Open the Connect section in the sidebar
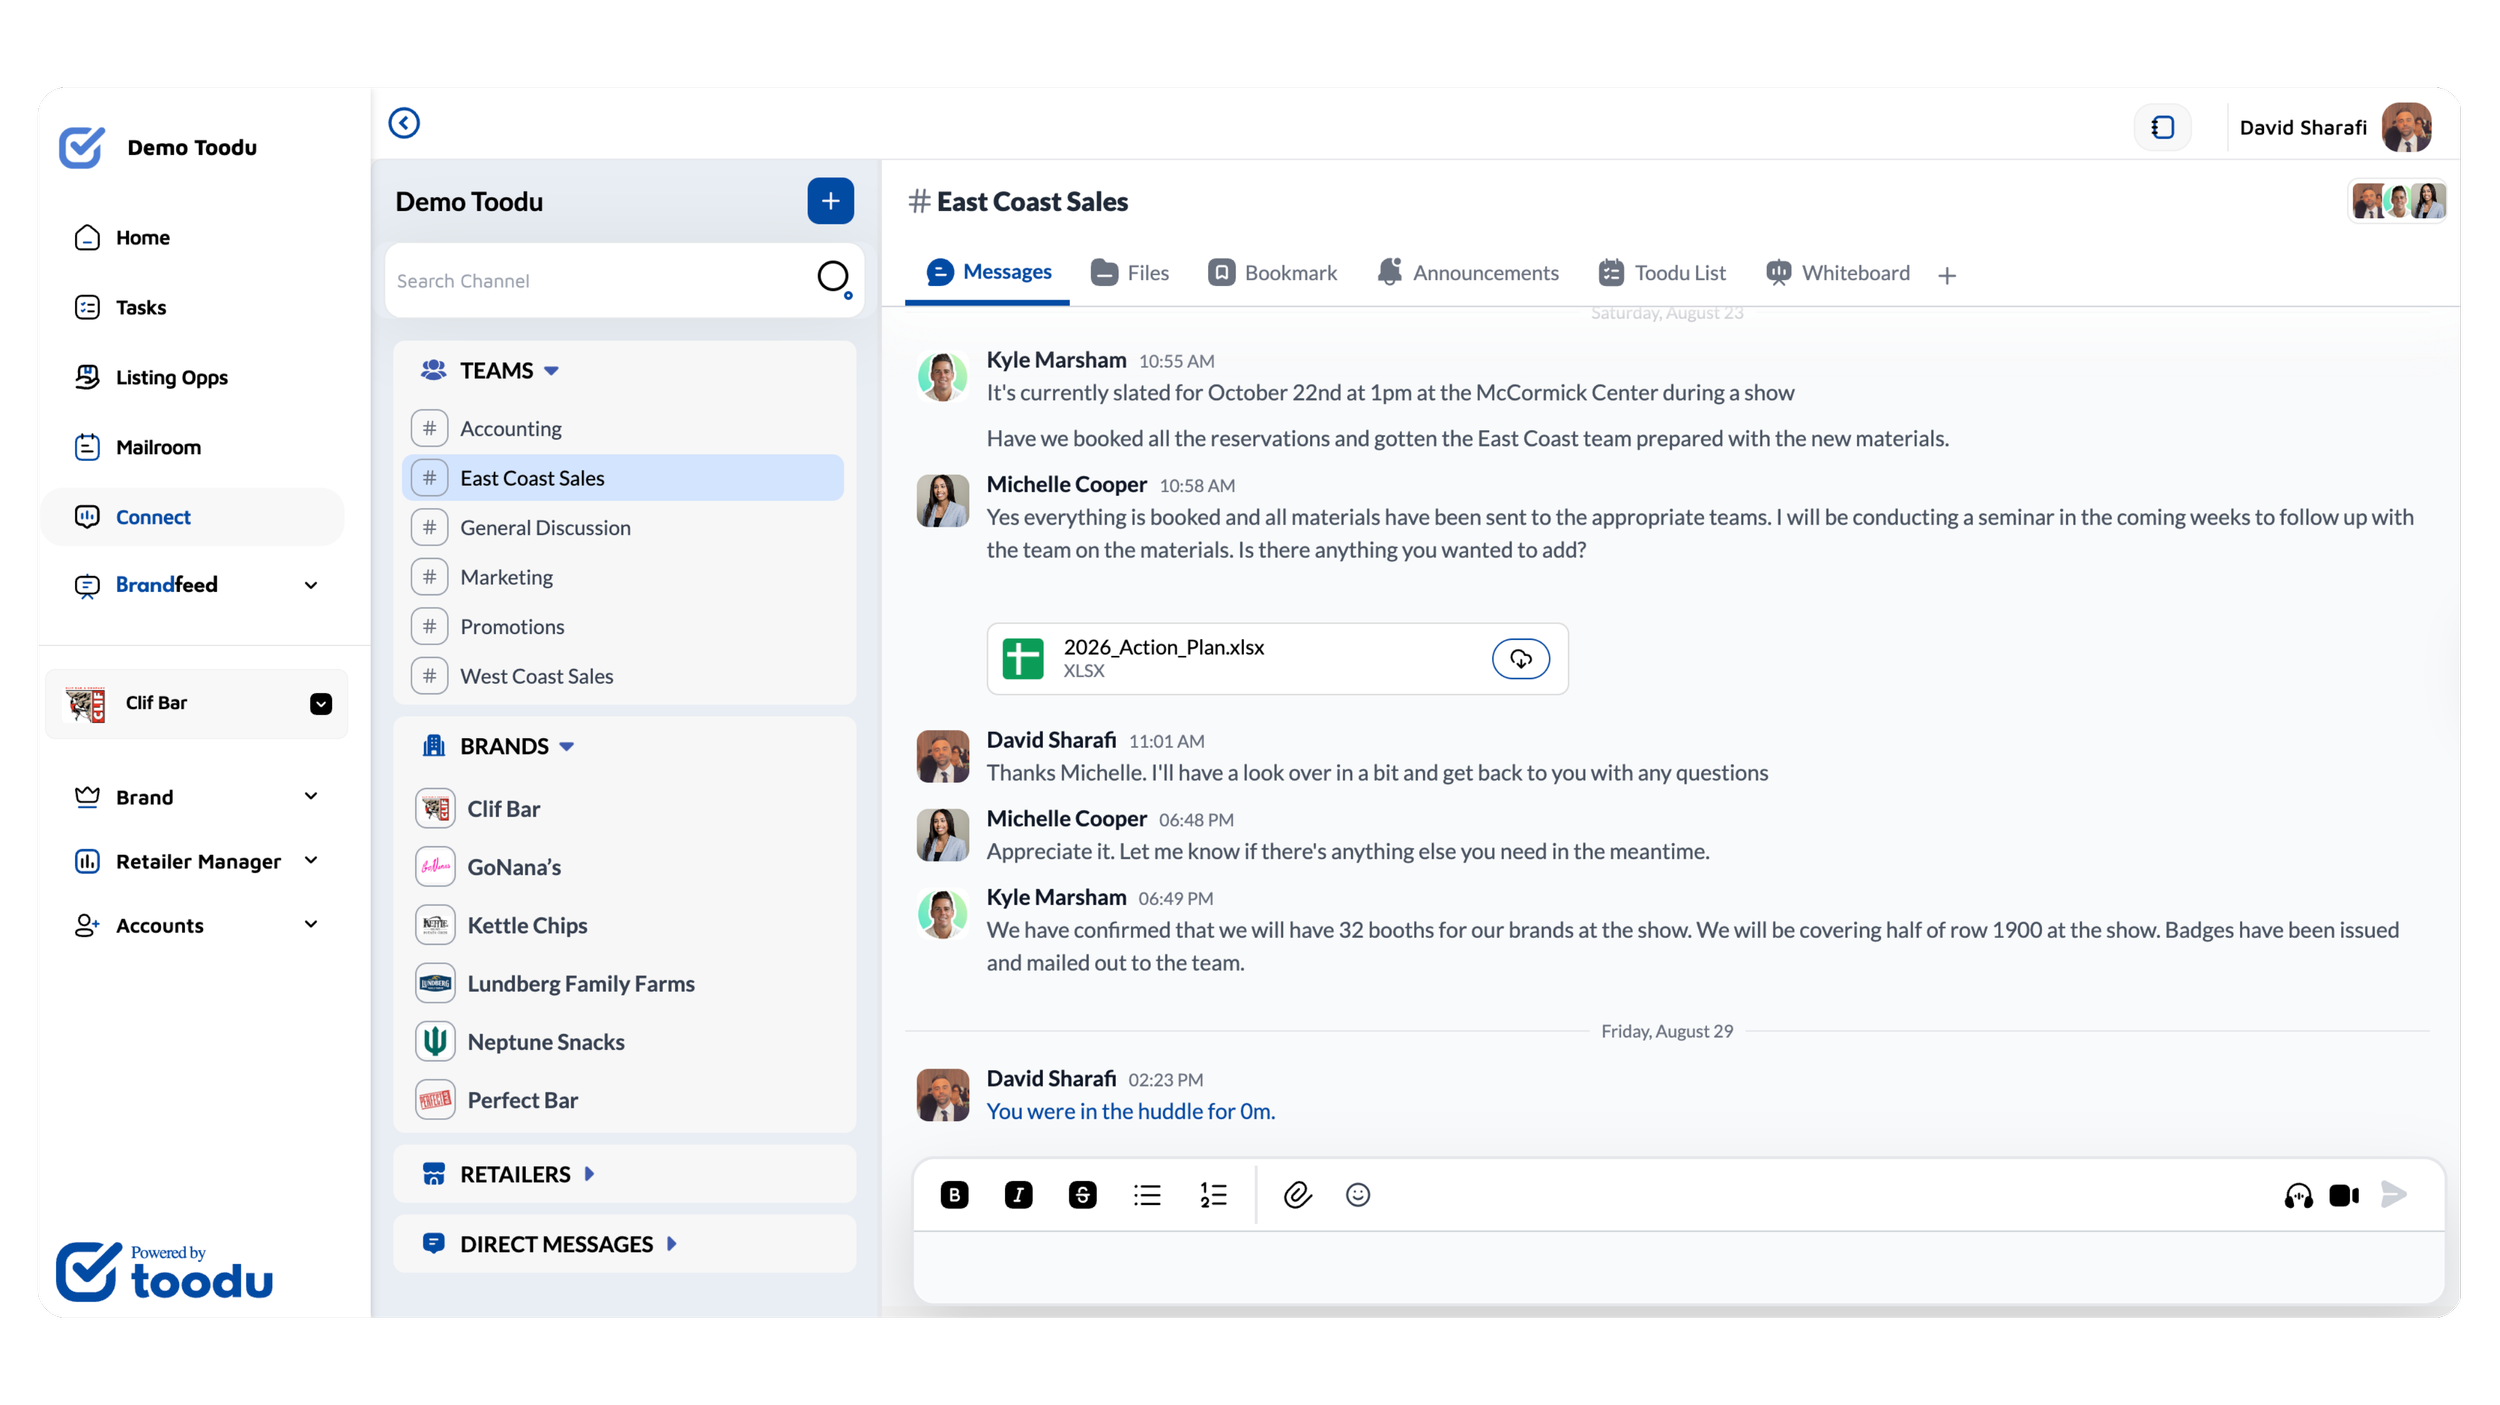This screenshot has height=1405, width=2500. pyautogui.click(x=153, y=516)
